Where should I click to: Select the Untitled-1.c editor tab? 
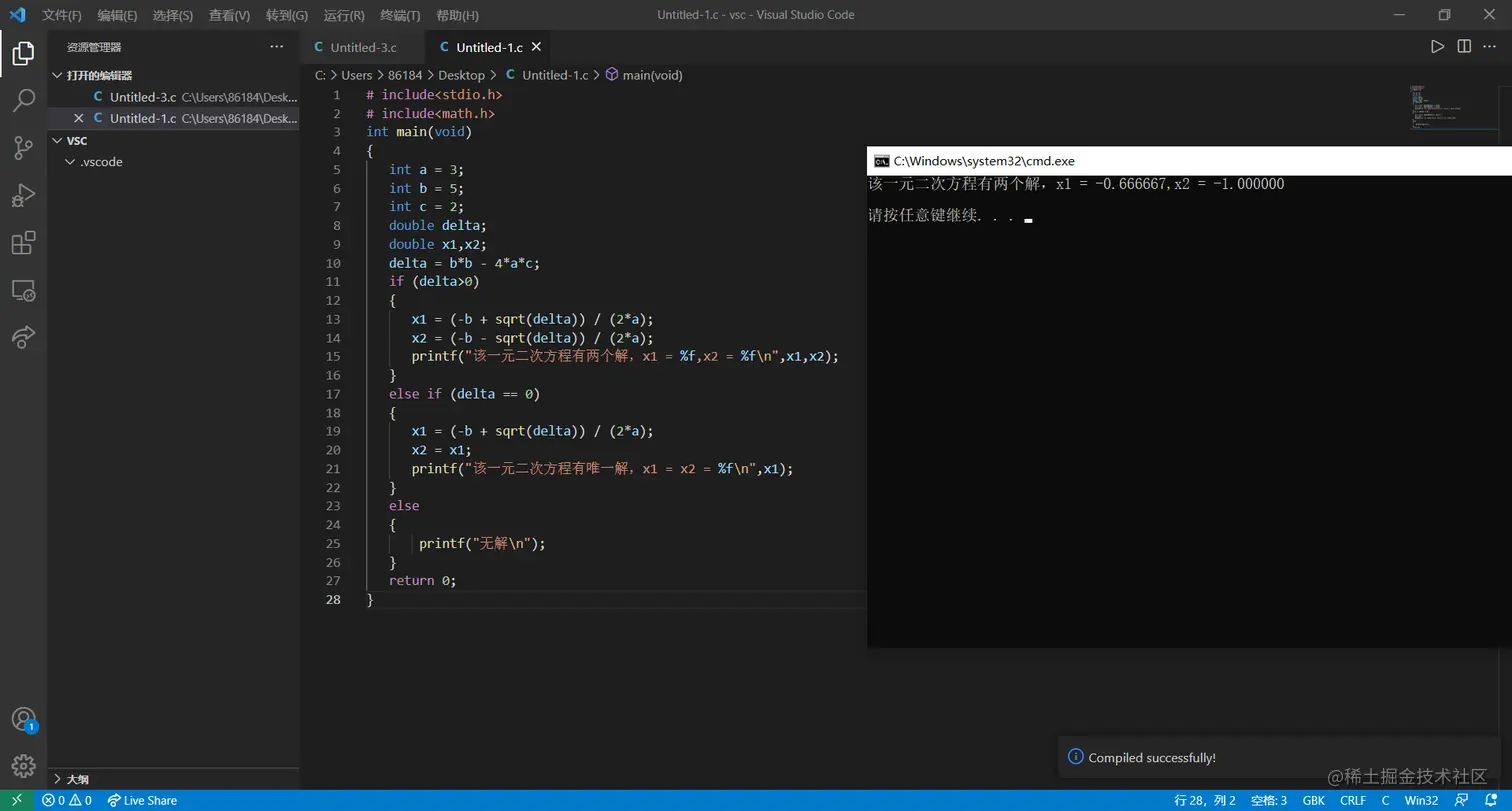[488, 47]
